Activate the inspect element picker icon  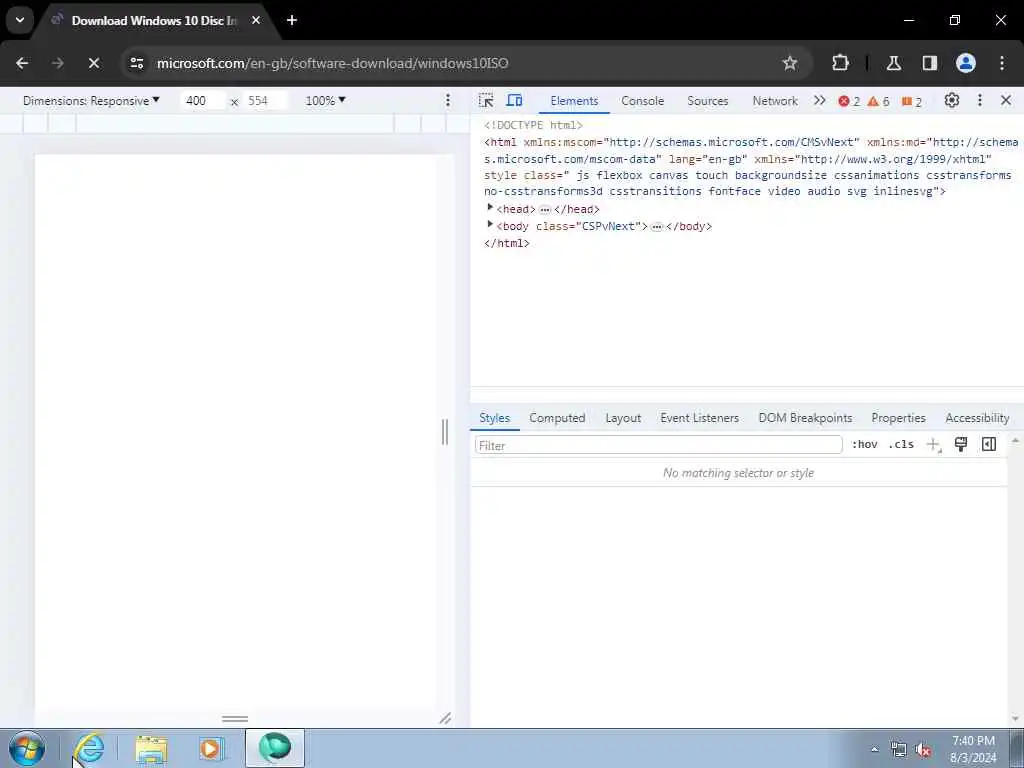tap(486, 101)
